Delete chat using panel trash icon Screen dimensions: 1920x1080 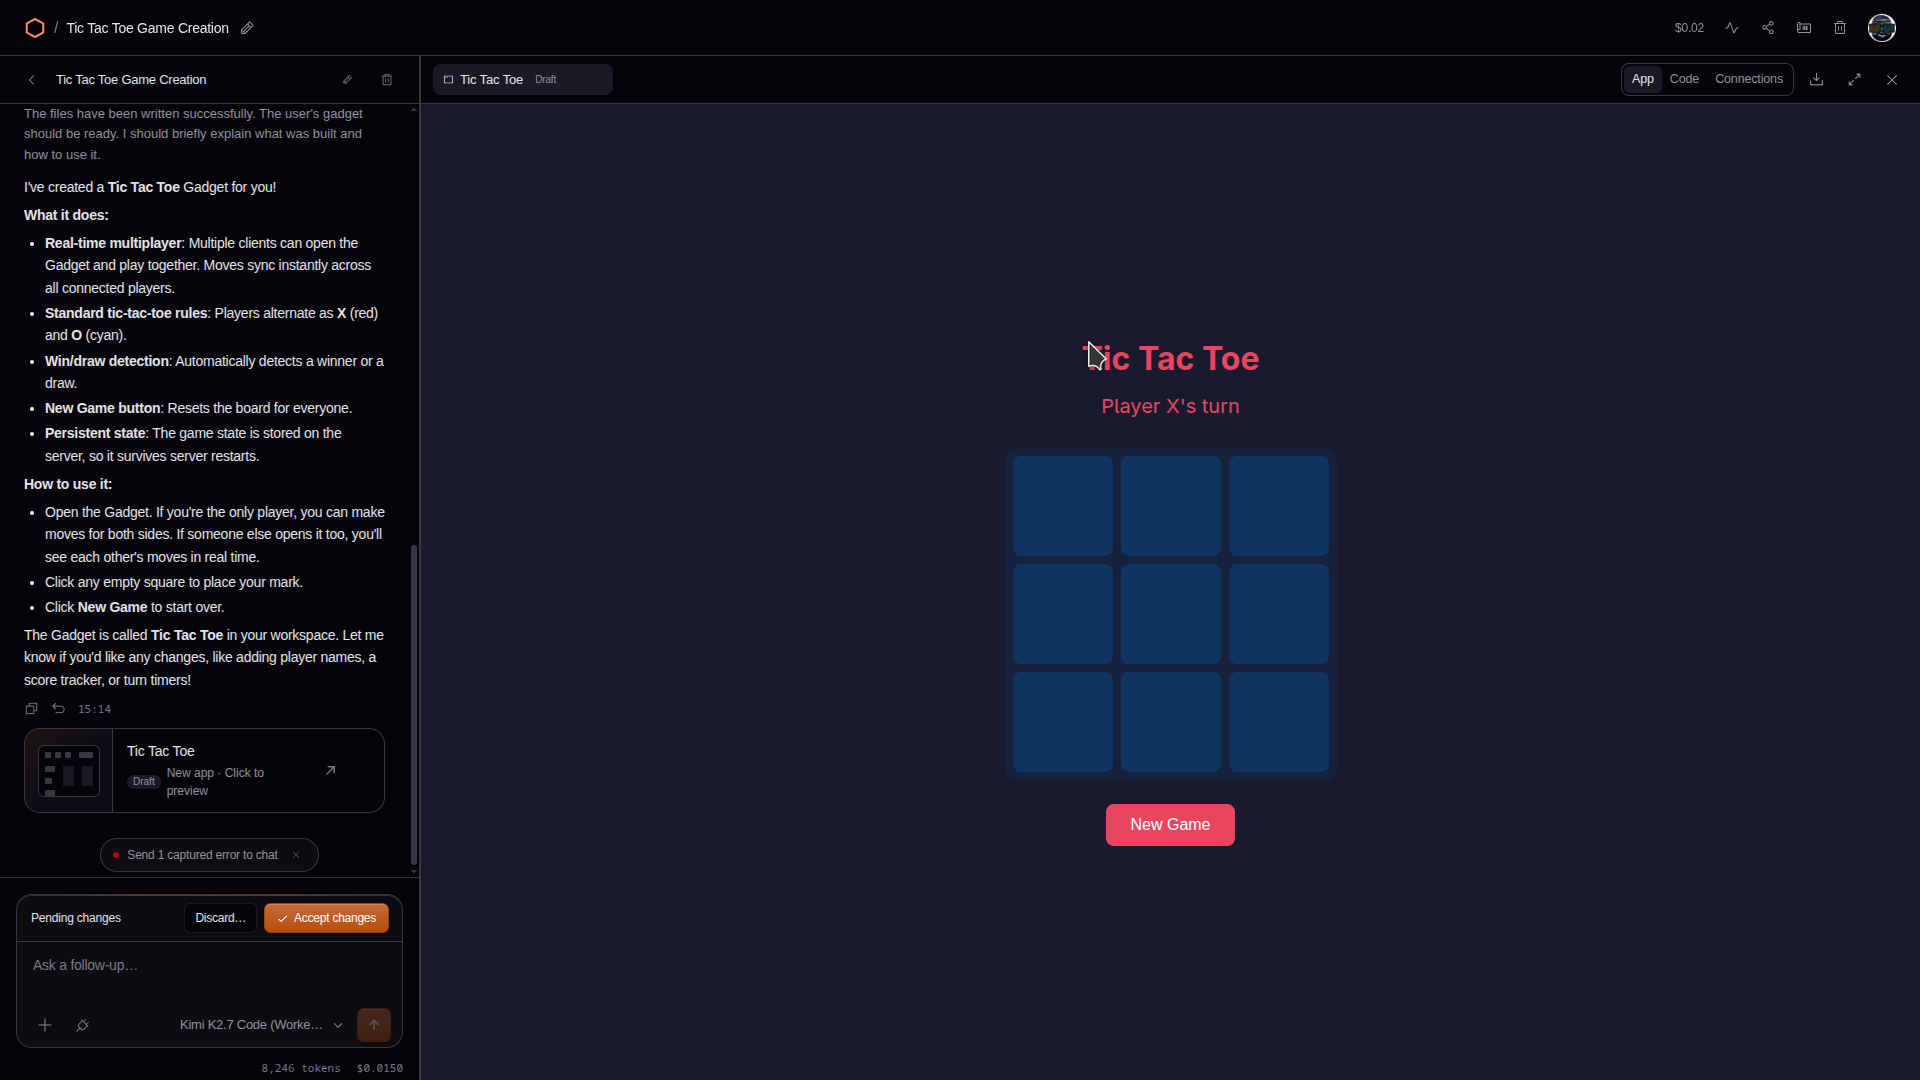(387, 80)
